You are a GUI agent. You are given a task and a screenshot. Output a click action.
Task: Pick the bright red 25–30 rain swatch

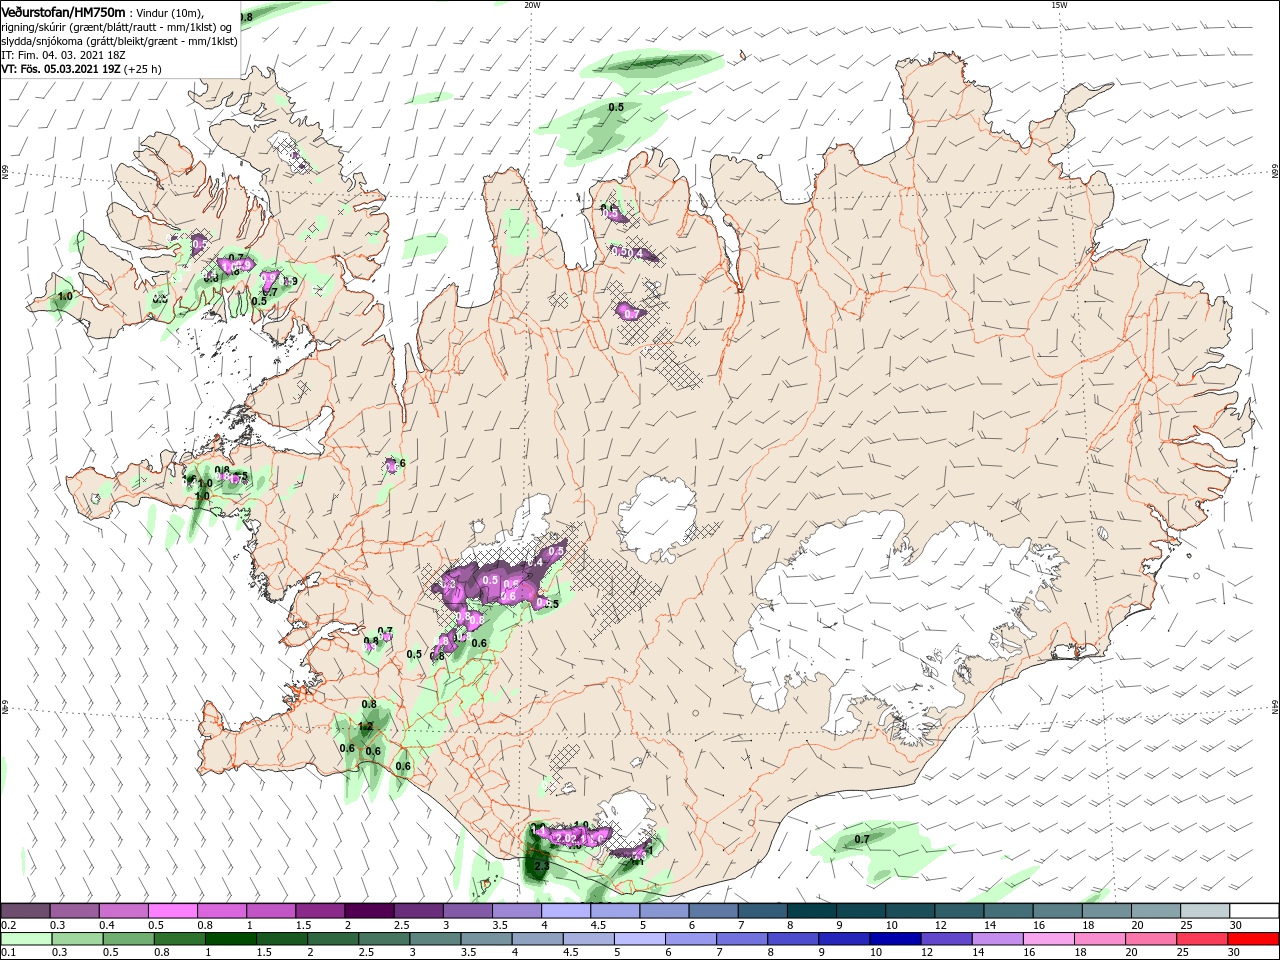(x=1200, y=939)
